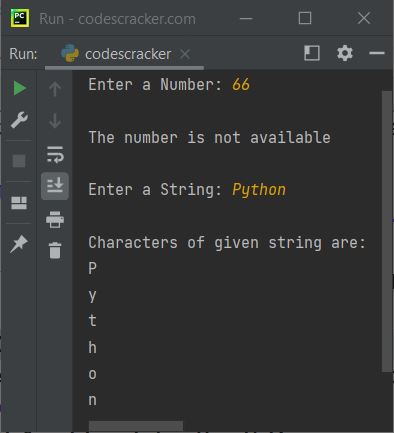Click the output letter P

coord(93,268)
